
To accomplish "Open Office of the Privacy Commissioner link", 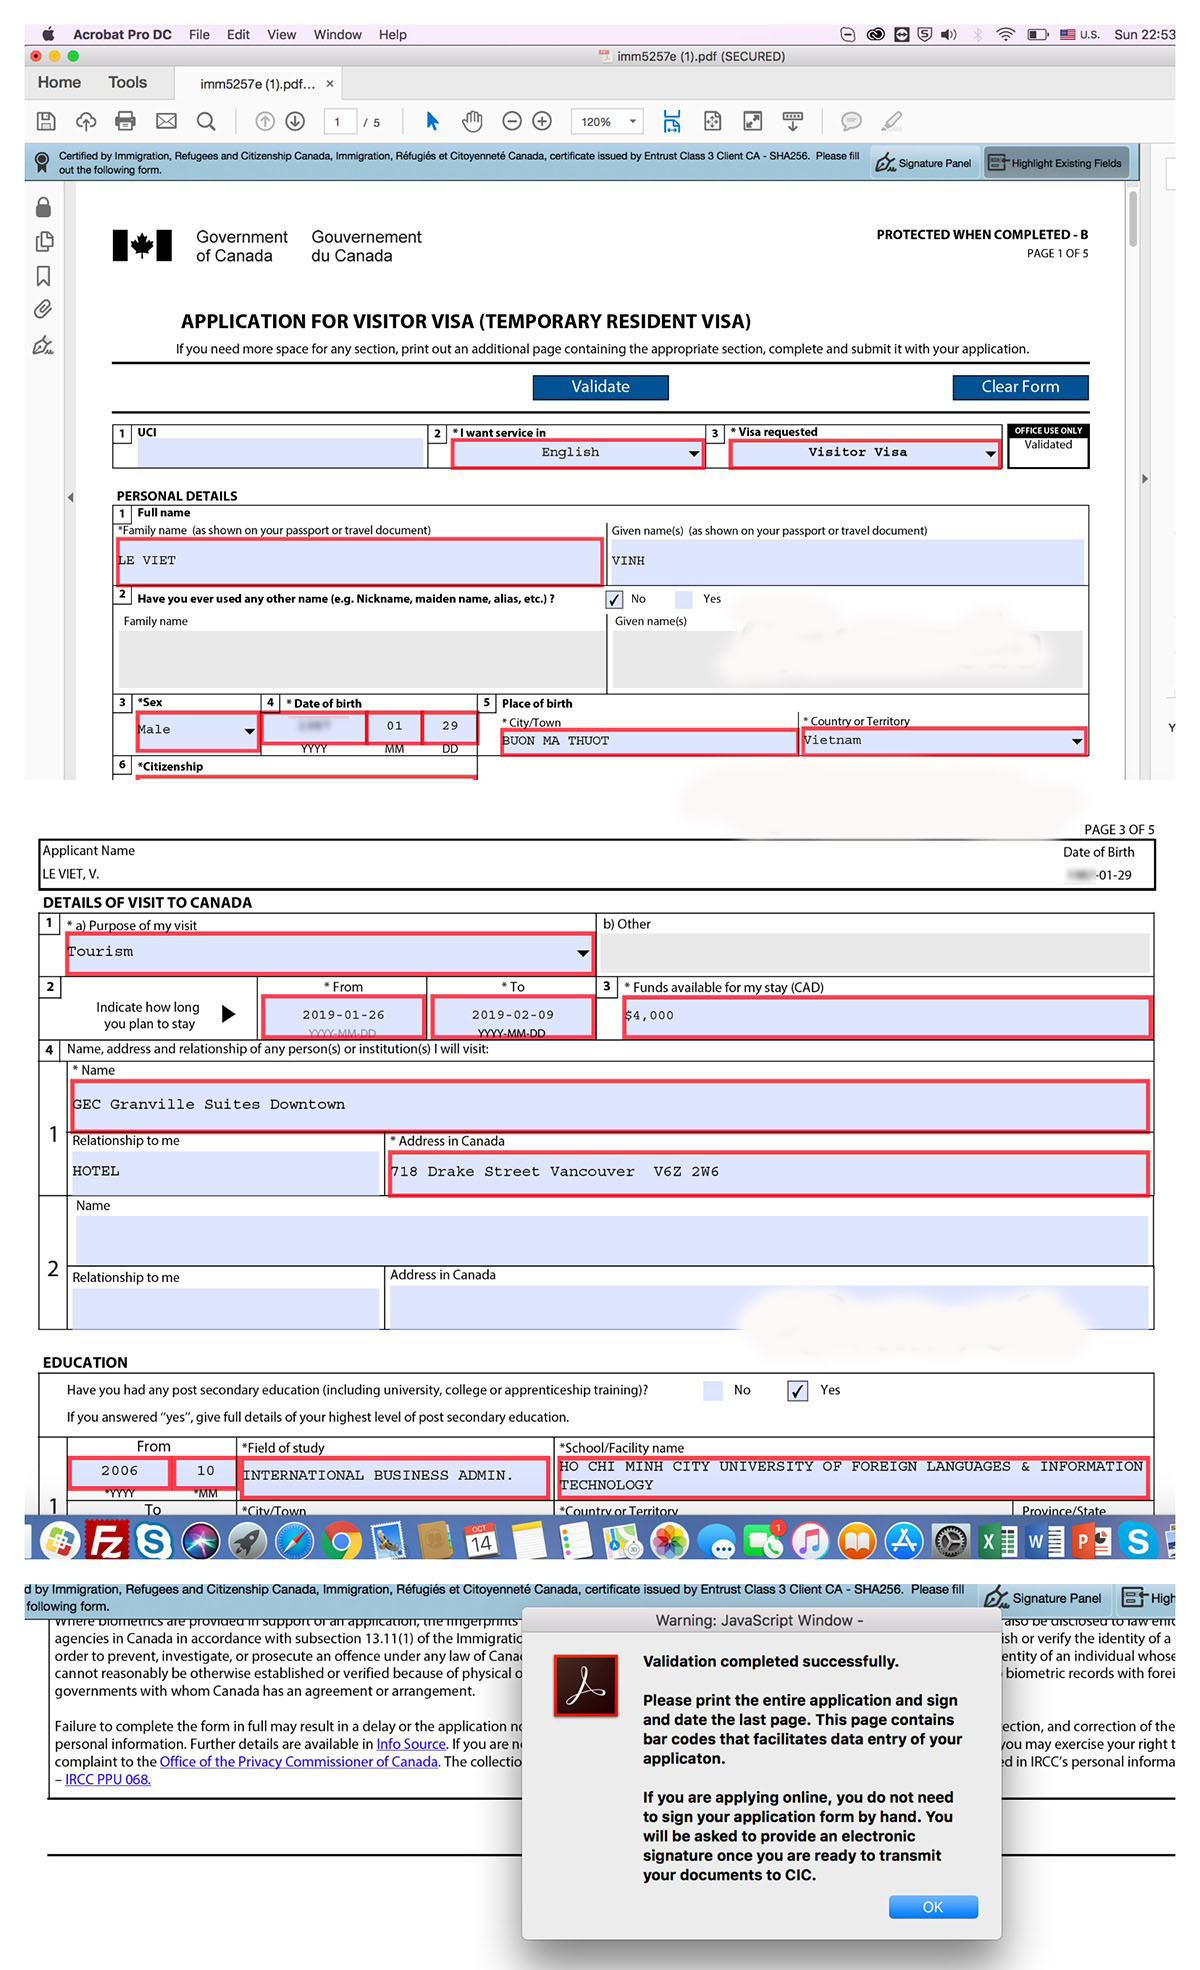I will 299,1762.
